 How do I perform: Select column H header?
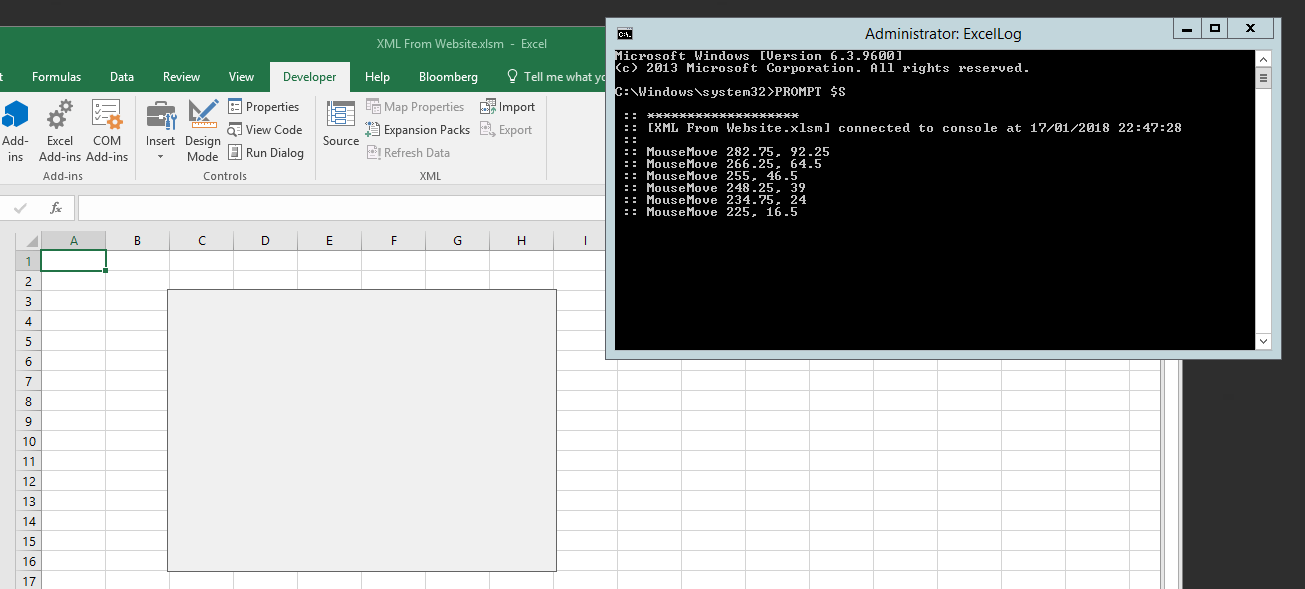click(521, 241)
